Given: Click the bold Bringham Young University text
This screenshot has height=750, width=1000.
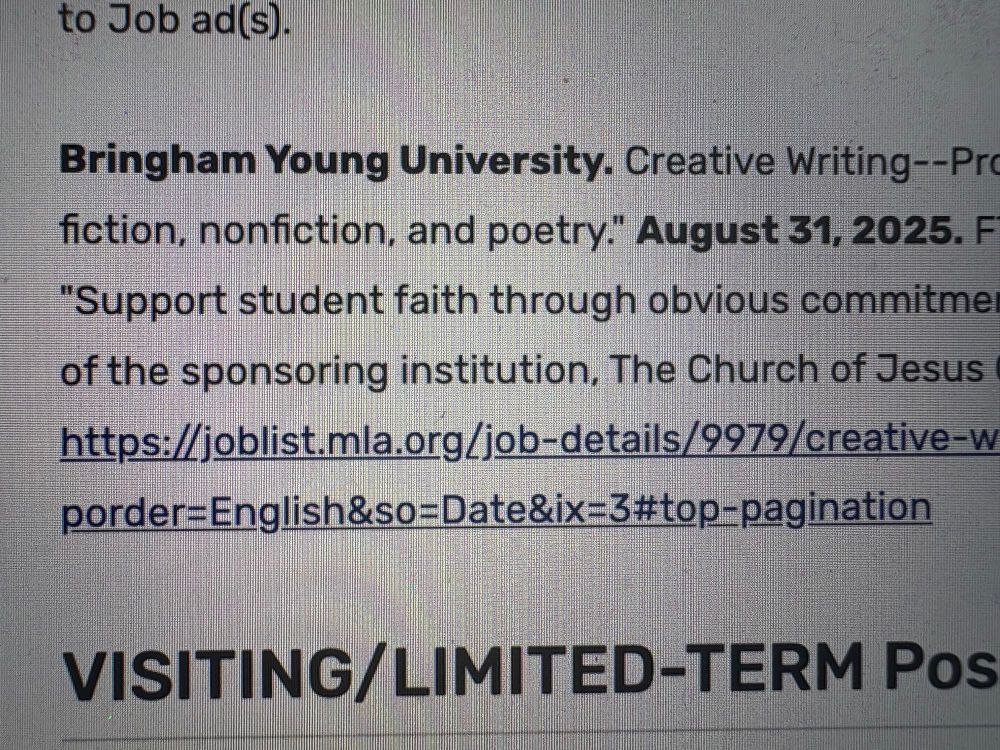Looking at the screenshot, I should point(336,162).
